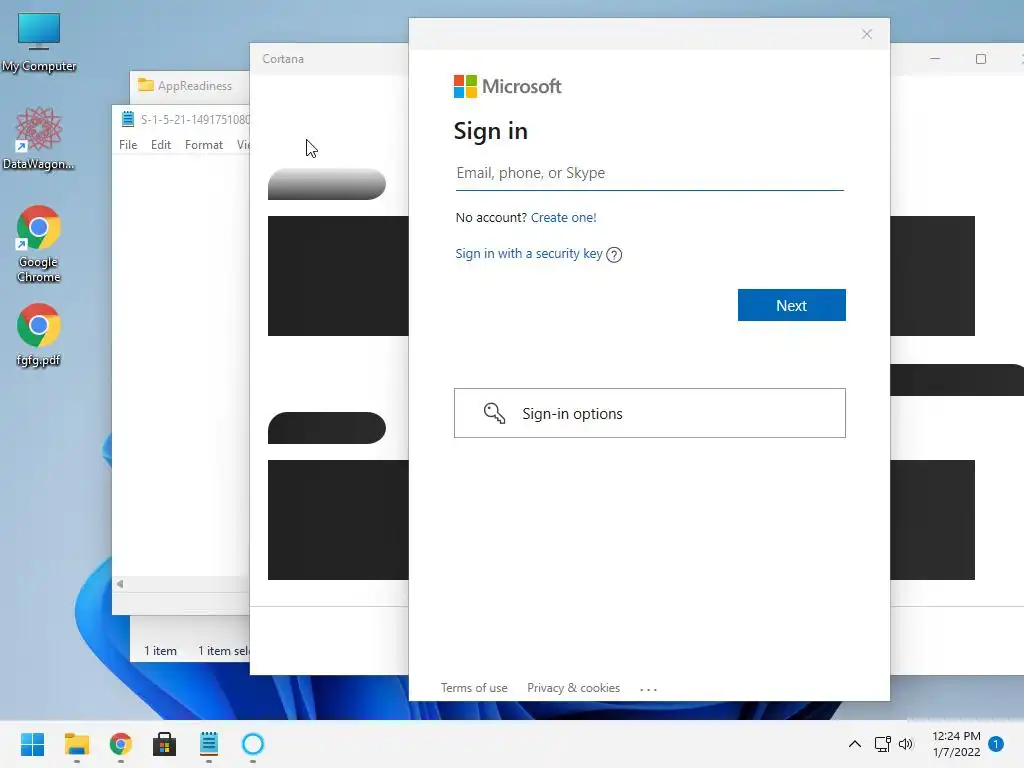This screenshot has height=768, width=1024.
Task: Click the Cortana window title
Action: click(x=283, y=59)
